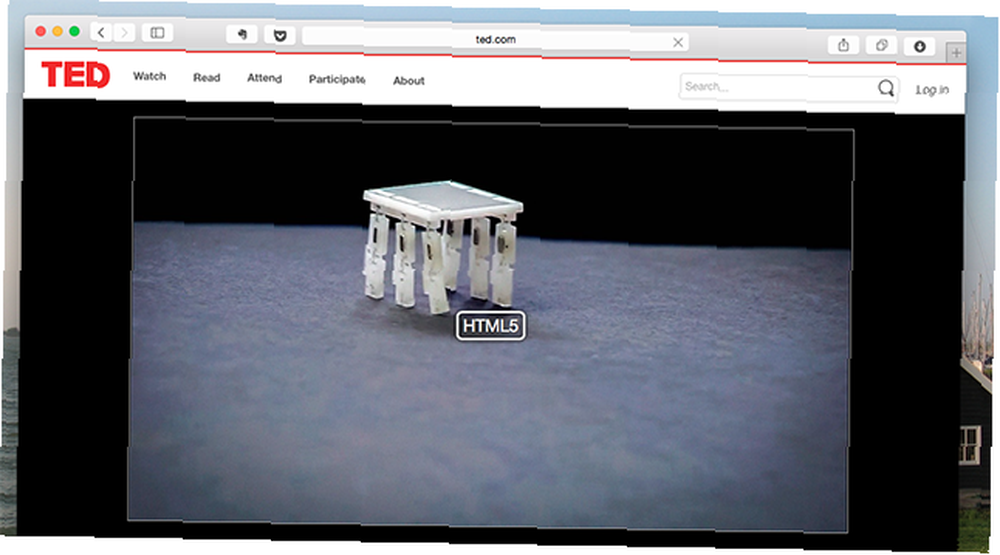
Task: Toggle the Safari sidebar button
Action: pos(157,33)
